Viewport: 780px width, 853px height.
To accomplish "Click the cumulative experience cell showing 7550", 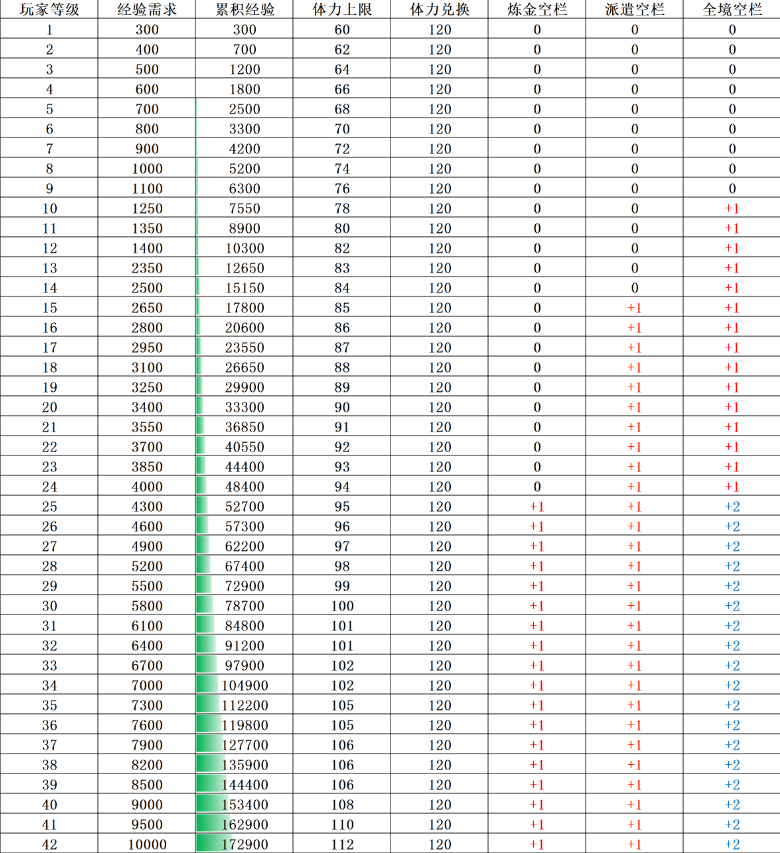I will click(244, 208).
